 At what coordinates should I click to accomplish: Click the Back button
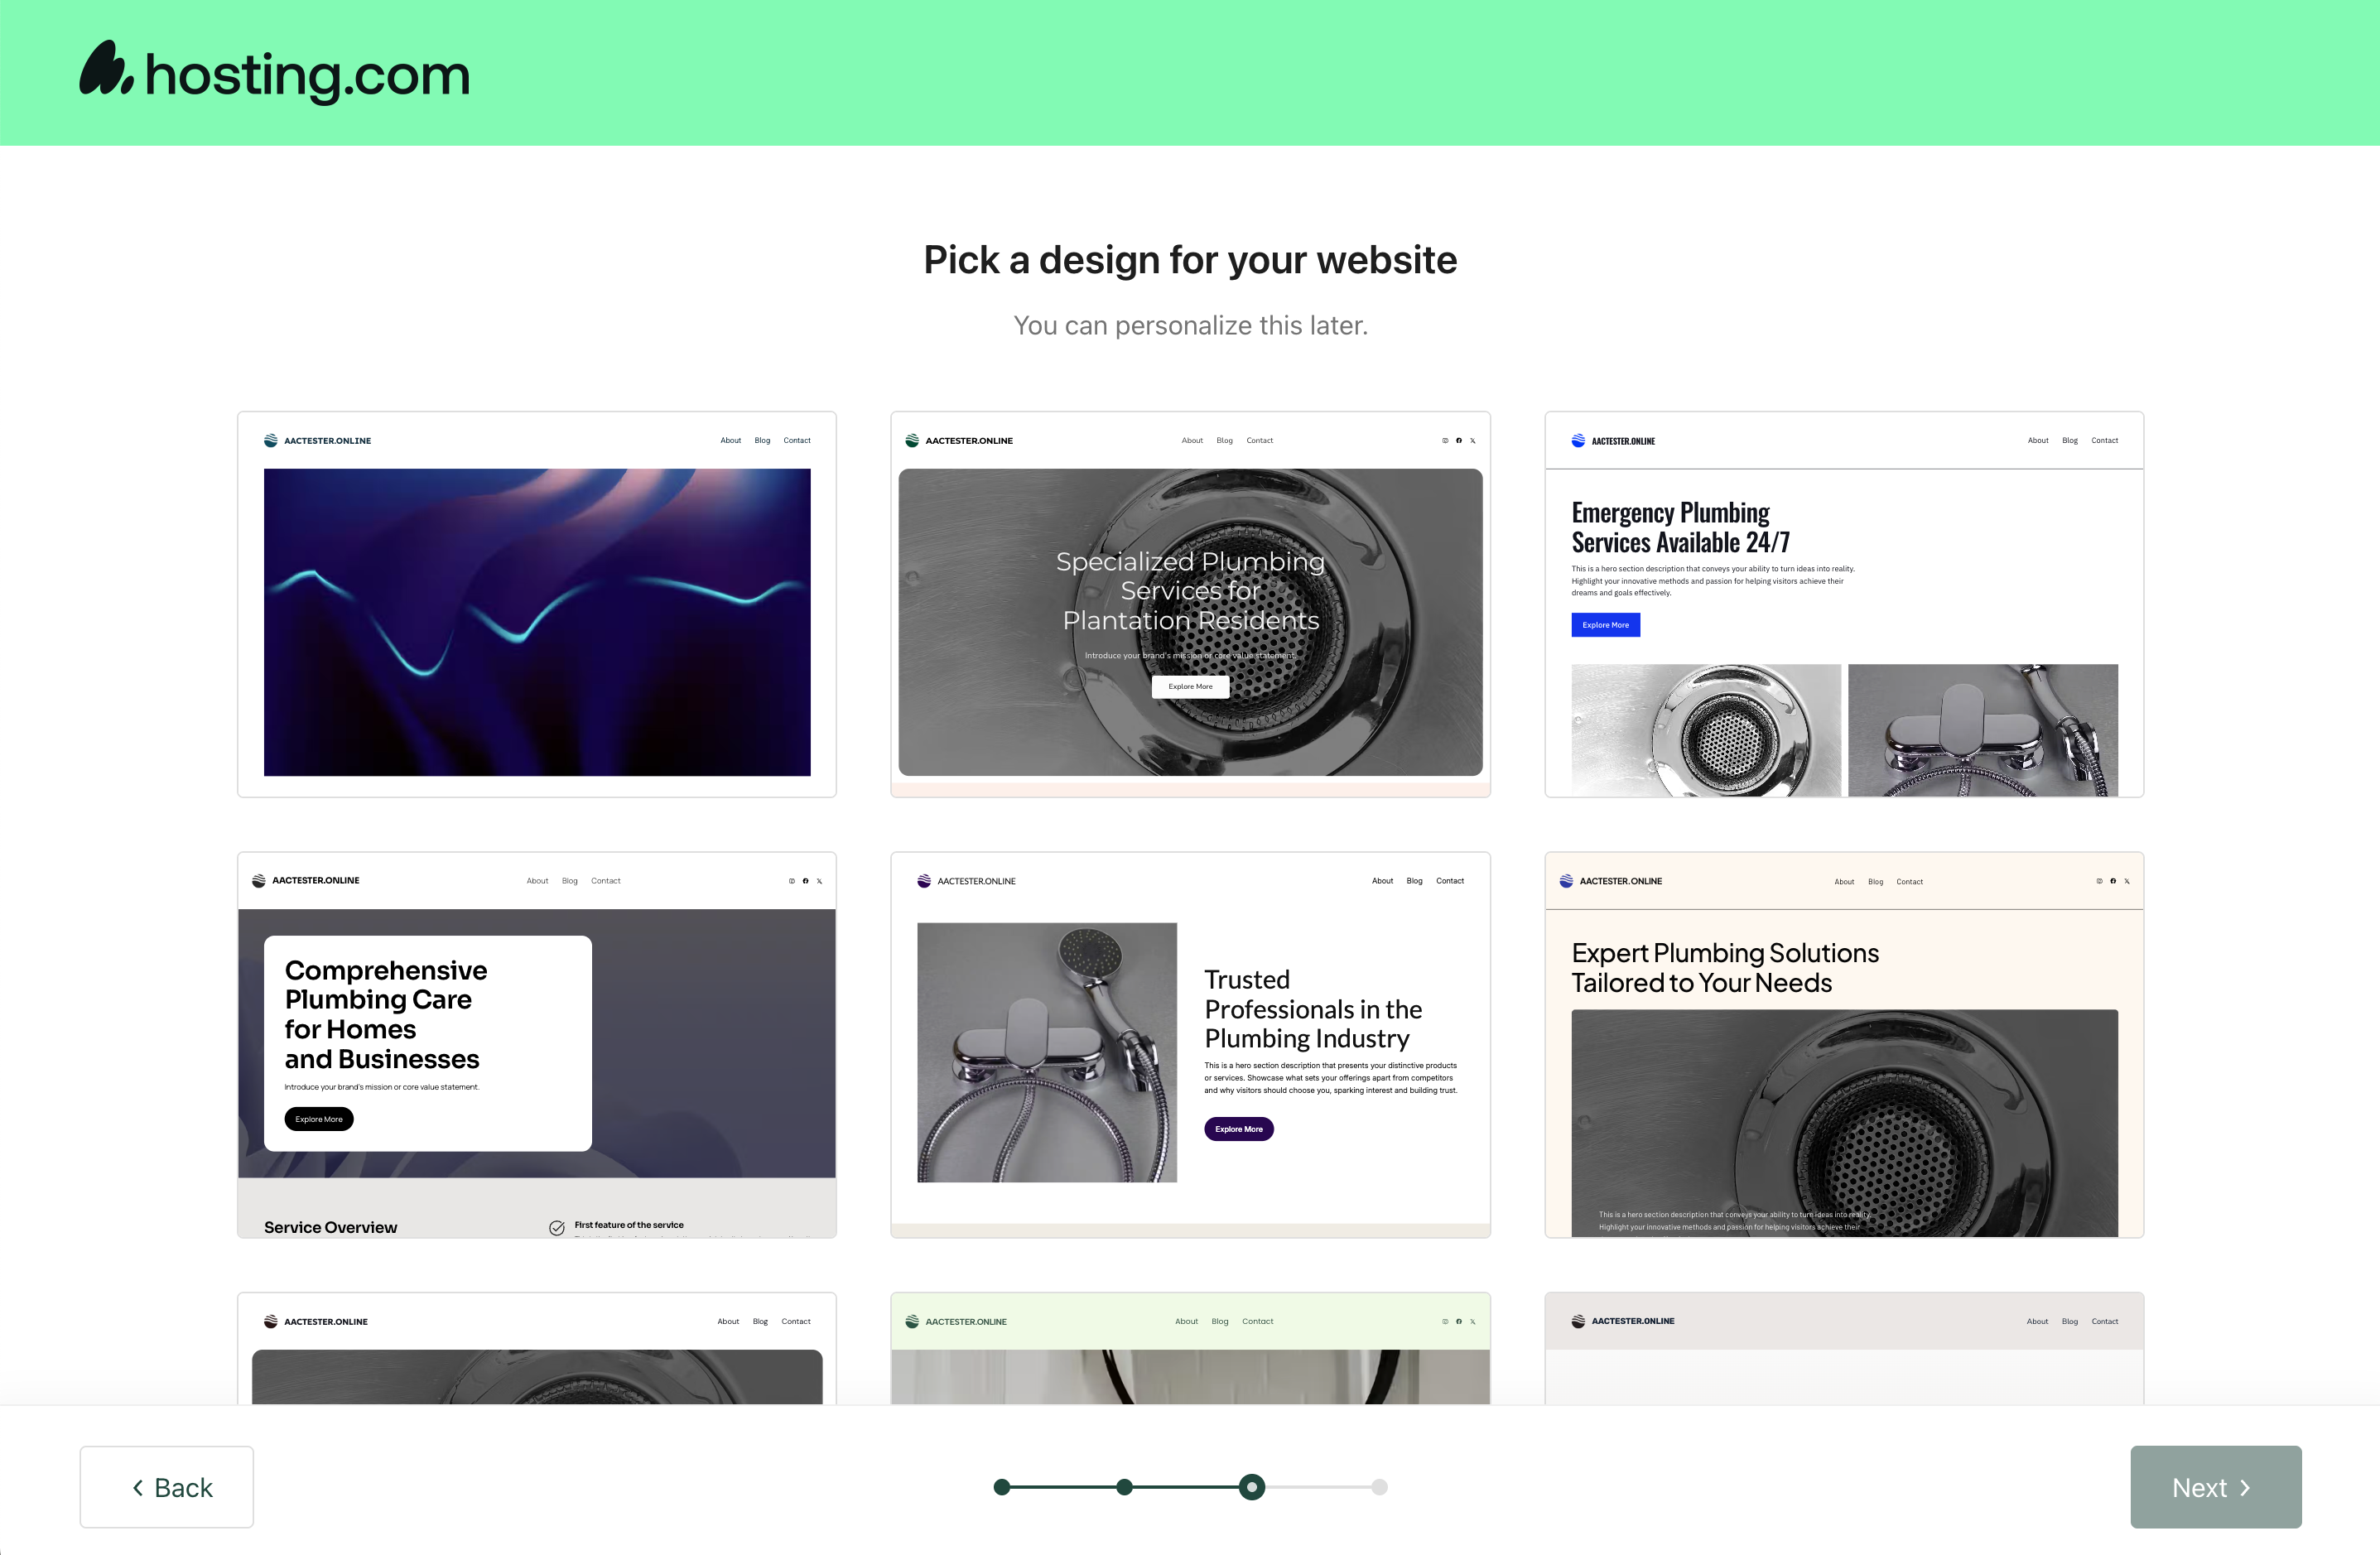[166, 1487]
